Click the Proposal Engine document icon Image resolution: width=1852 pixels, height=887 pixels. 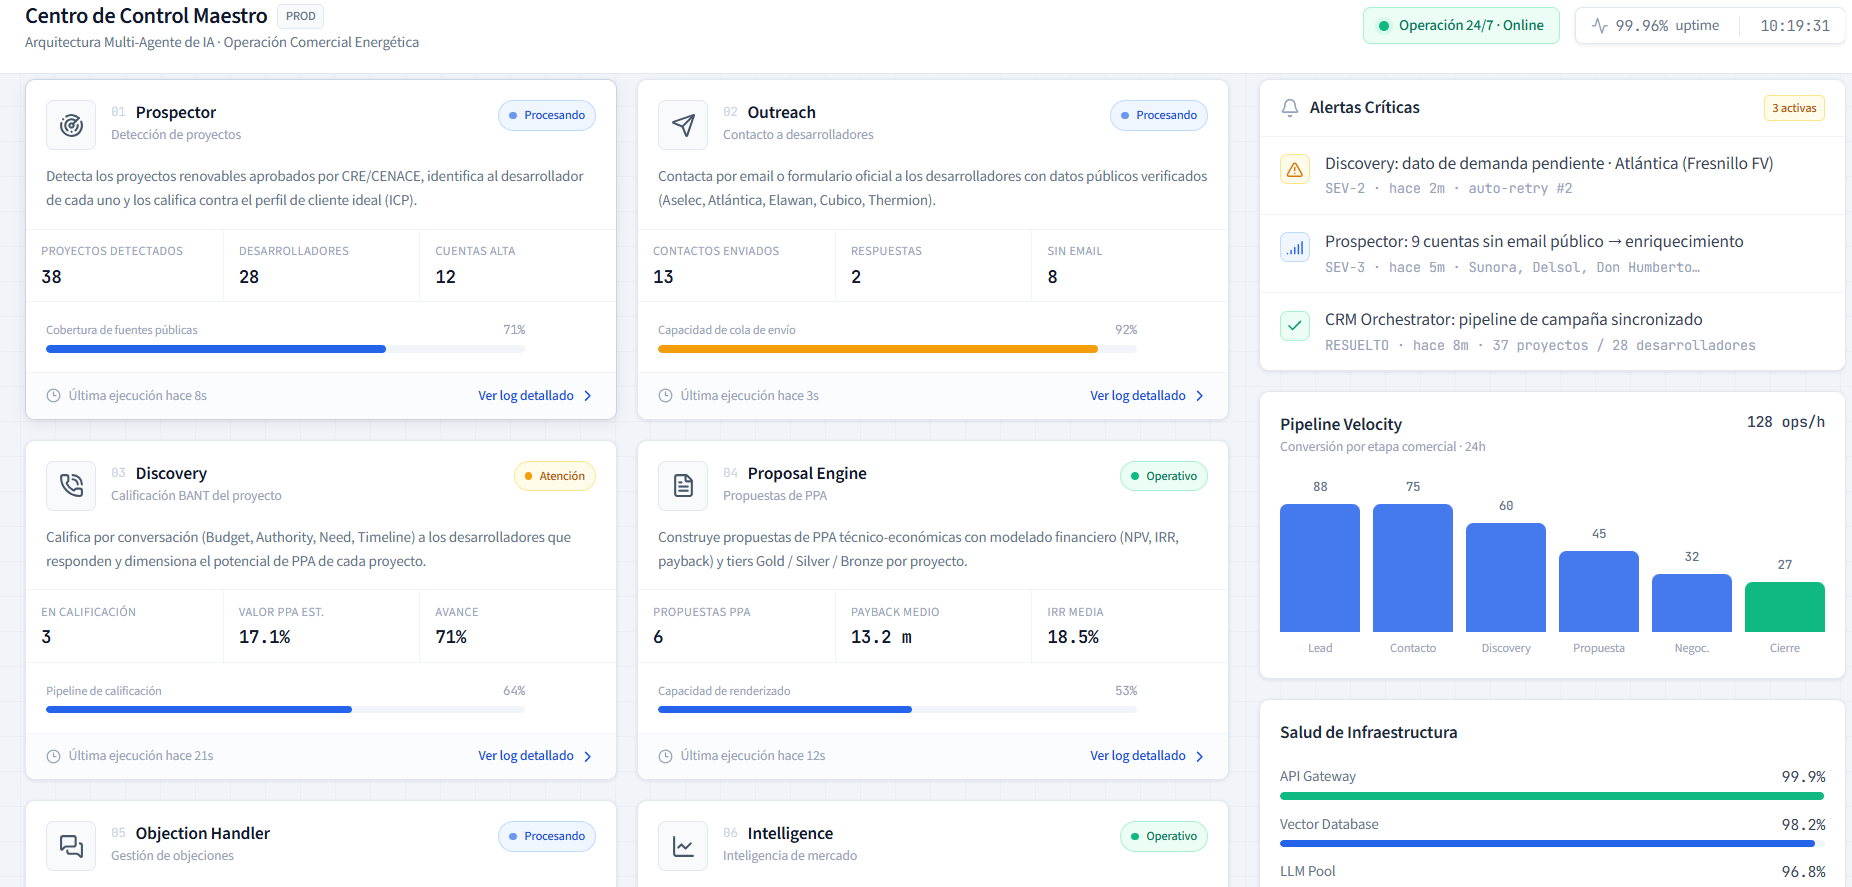click(x=683, y=486)
